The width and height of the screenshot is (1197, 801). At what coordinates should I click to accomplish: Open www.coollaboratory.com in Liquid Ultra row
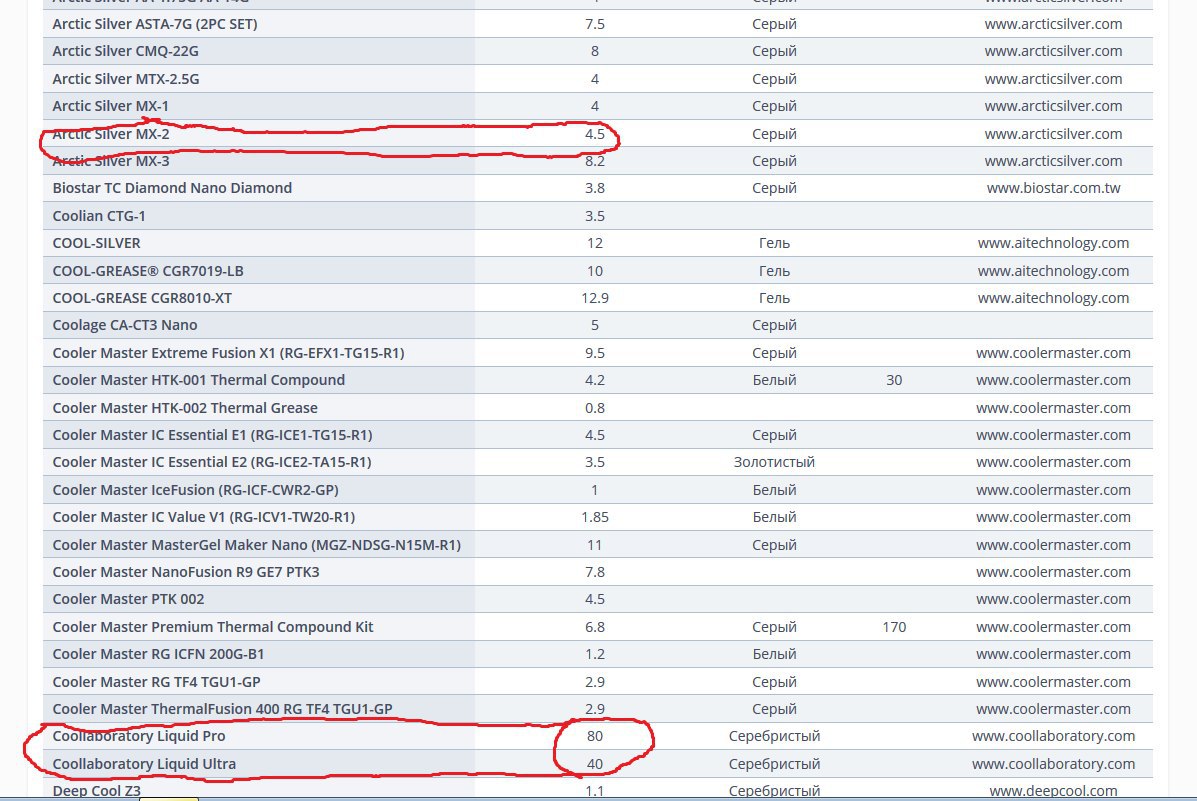pyautogui.click(x=1053, y=764)
